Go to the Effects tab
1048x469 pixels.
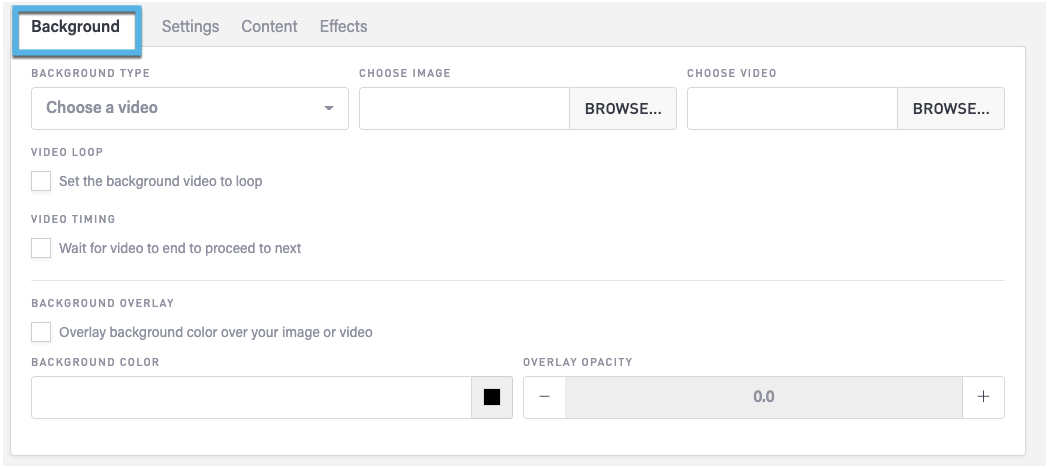click(x=343, y=26)
